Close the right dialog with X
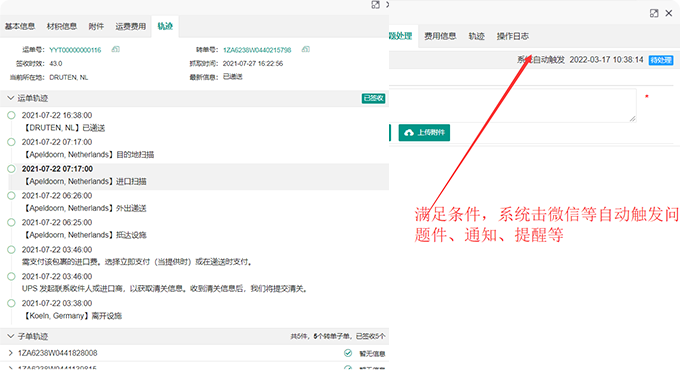The image size is (680, 384). point(669,13)
